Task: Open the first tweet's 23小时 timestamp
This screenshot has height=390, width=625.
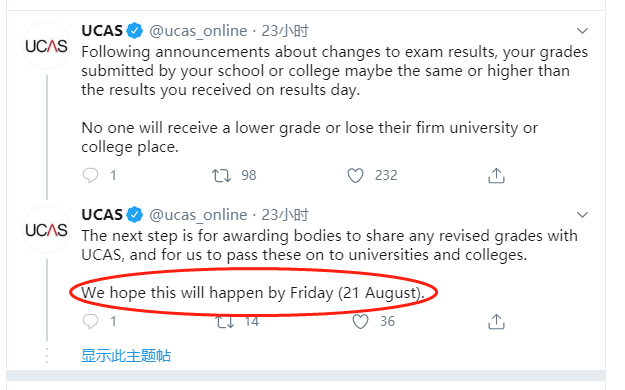Action: 285,31
